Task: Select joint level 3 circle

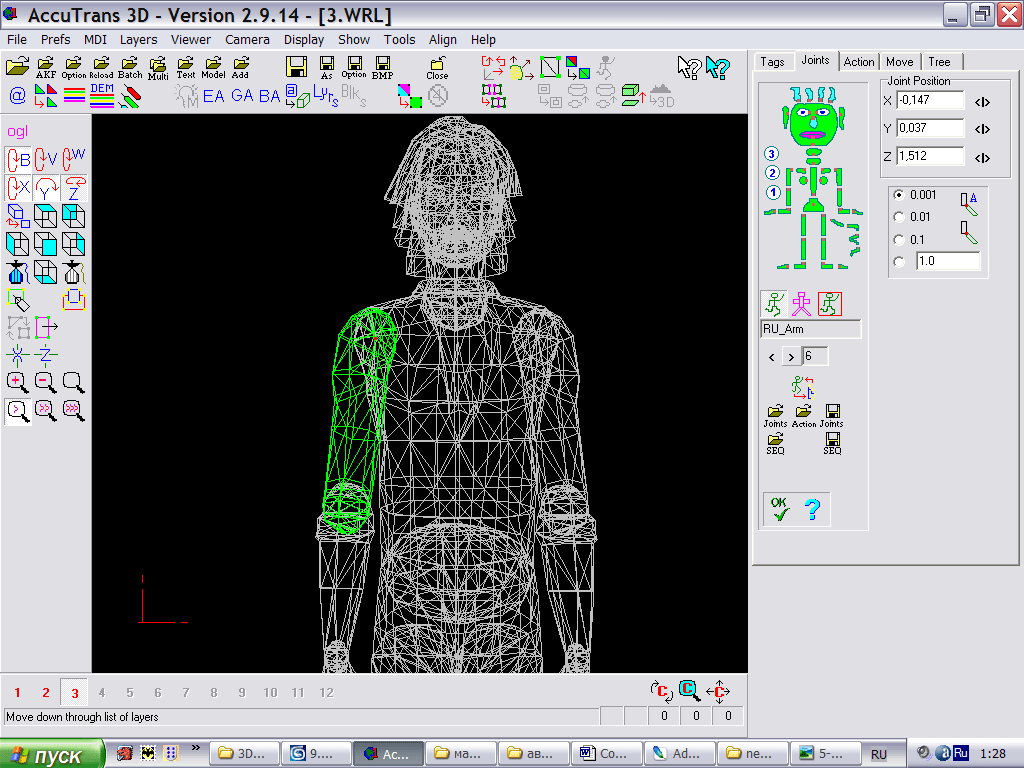Action: [772, 153]
